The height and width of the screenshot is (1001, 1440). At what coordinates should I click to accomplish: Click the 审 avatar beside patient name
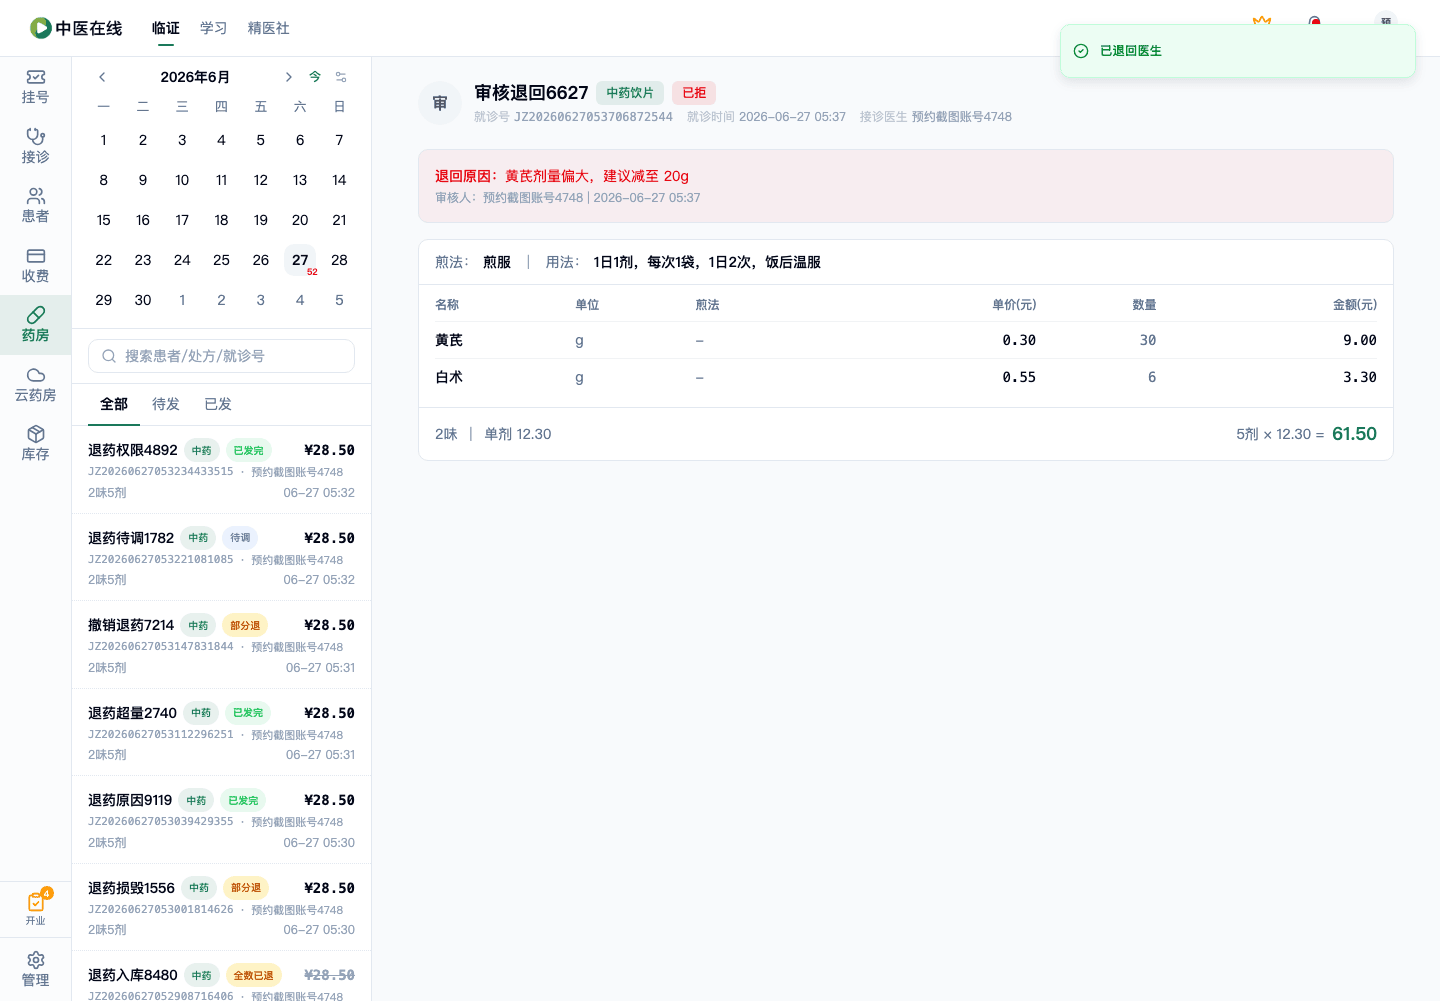[x=440, y=103]
